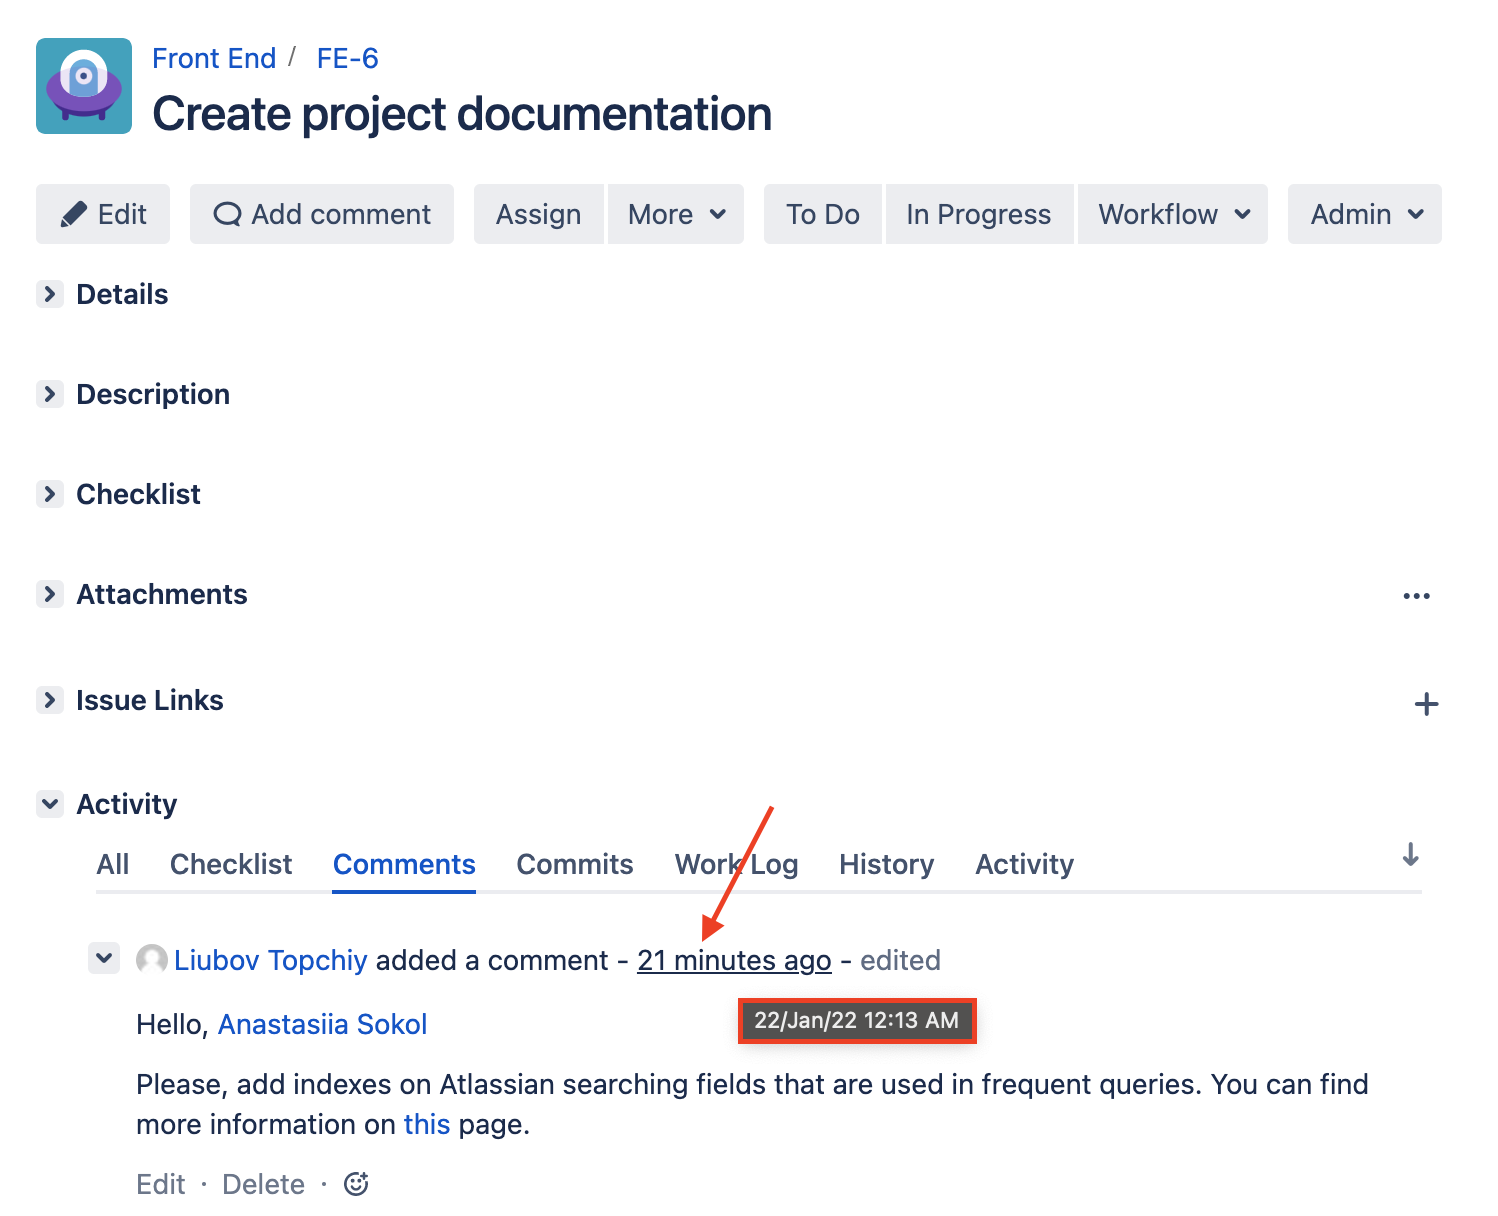Open the FE-6 issue key link
Screen dimensions: 1498x1216
[347, 58]
